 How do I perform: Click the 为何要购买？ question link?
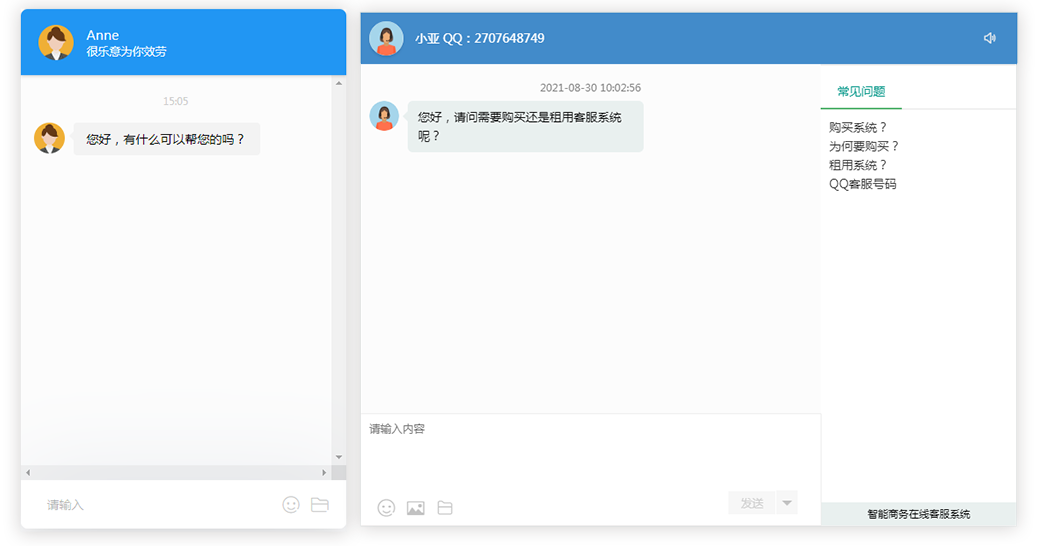(x=864, y=146)
